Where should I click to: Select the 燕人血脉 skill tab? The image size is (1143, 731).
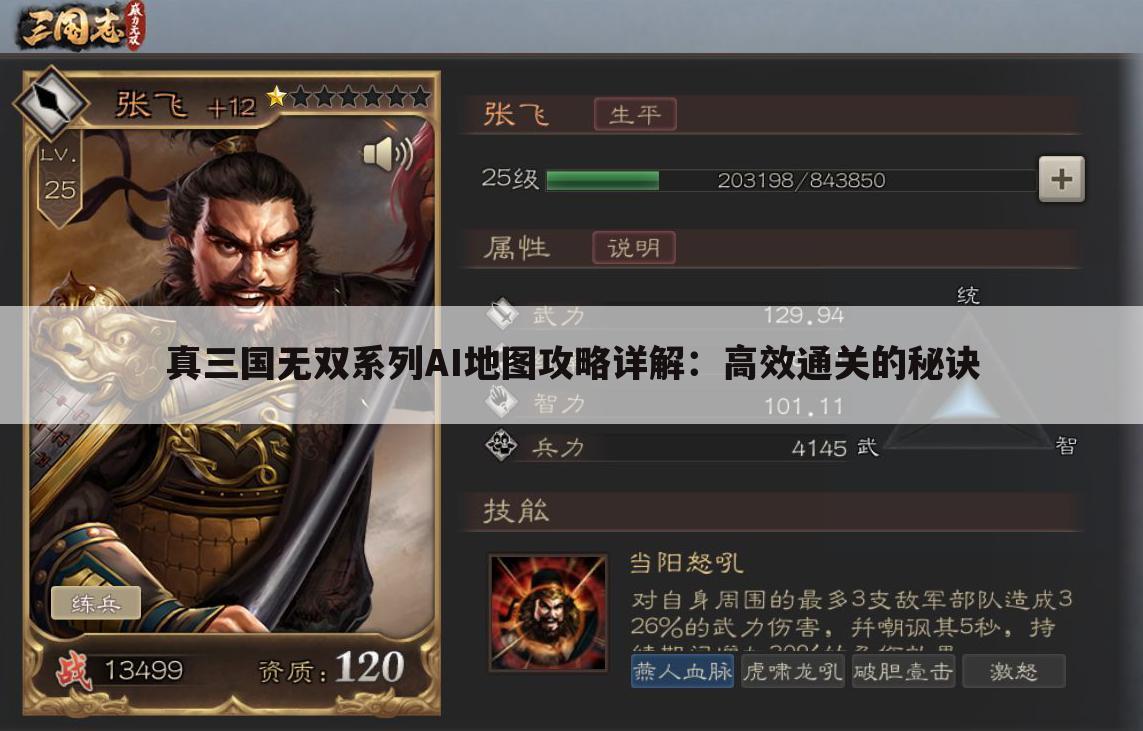click(x=682, y=671)
